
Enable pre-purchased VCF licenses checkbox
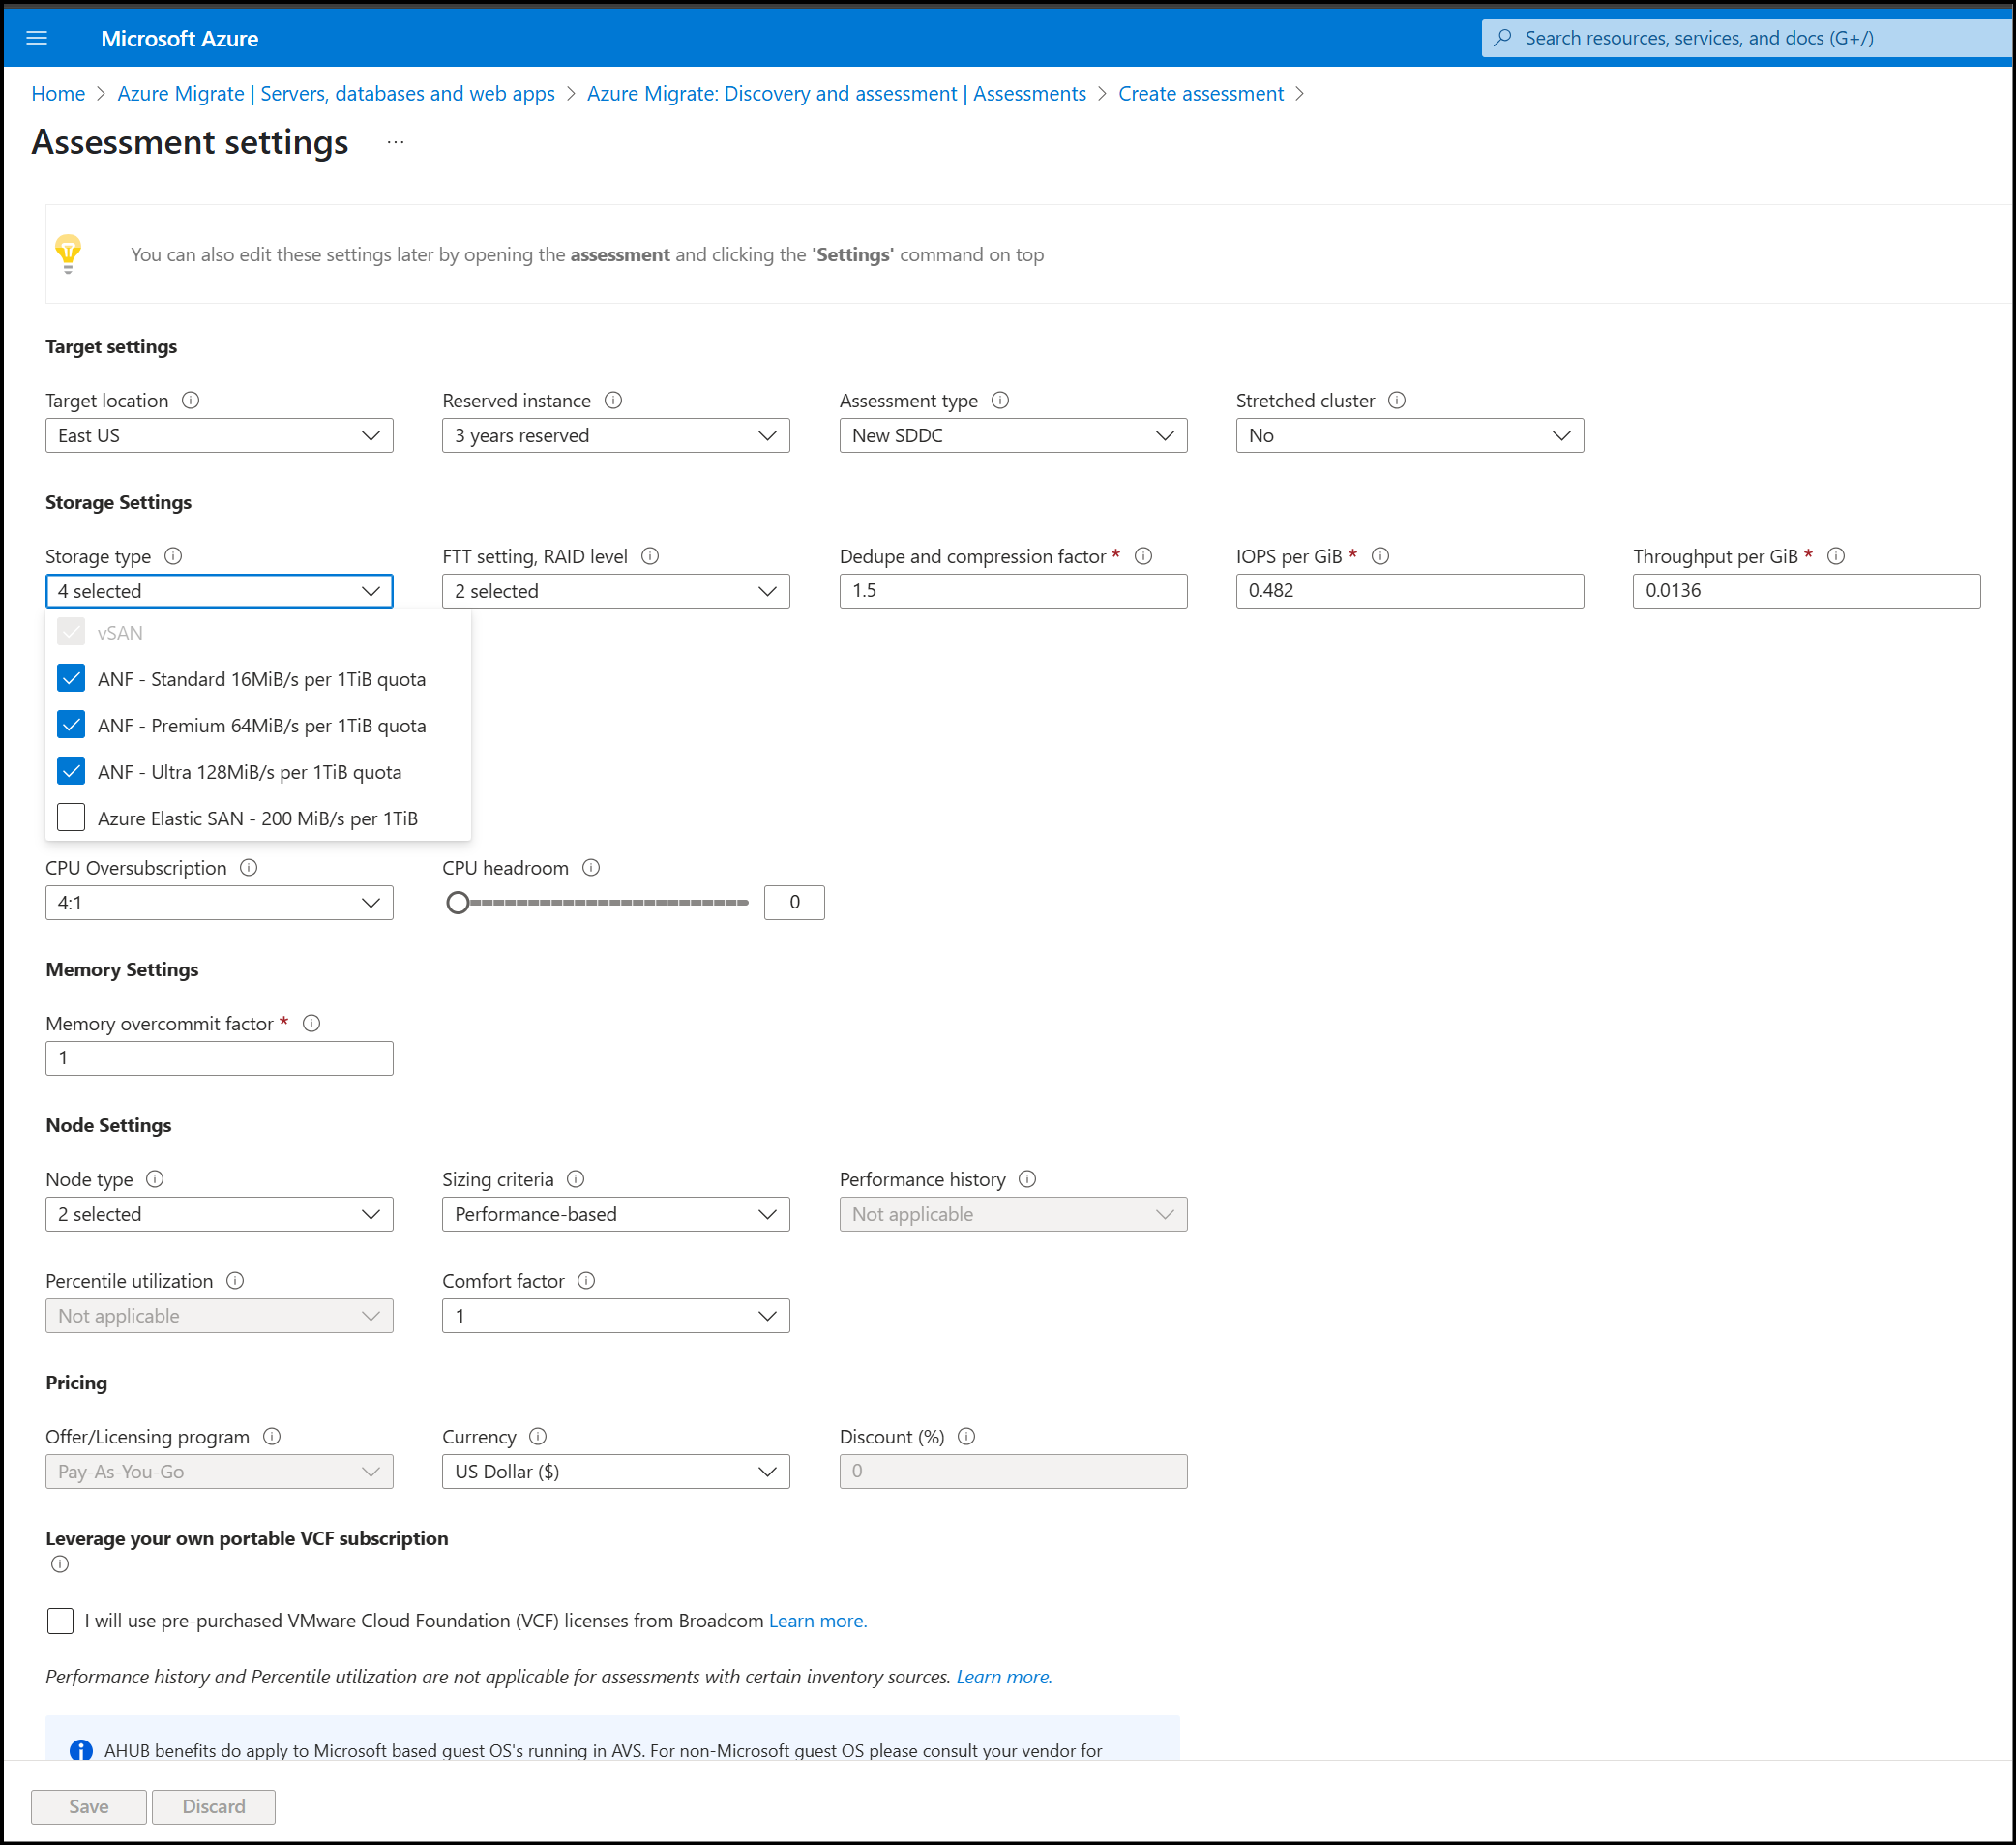(x=60, y=1621)
